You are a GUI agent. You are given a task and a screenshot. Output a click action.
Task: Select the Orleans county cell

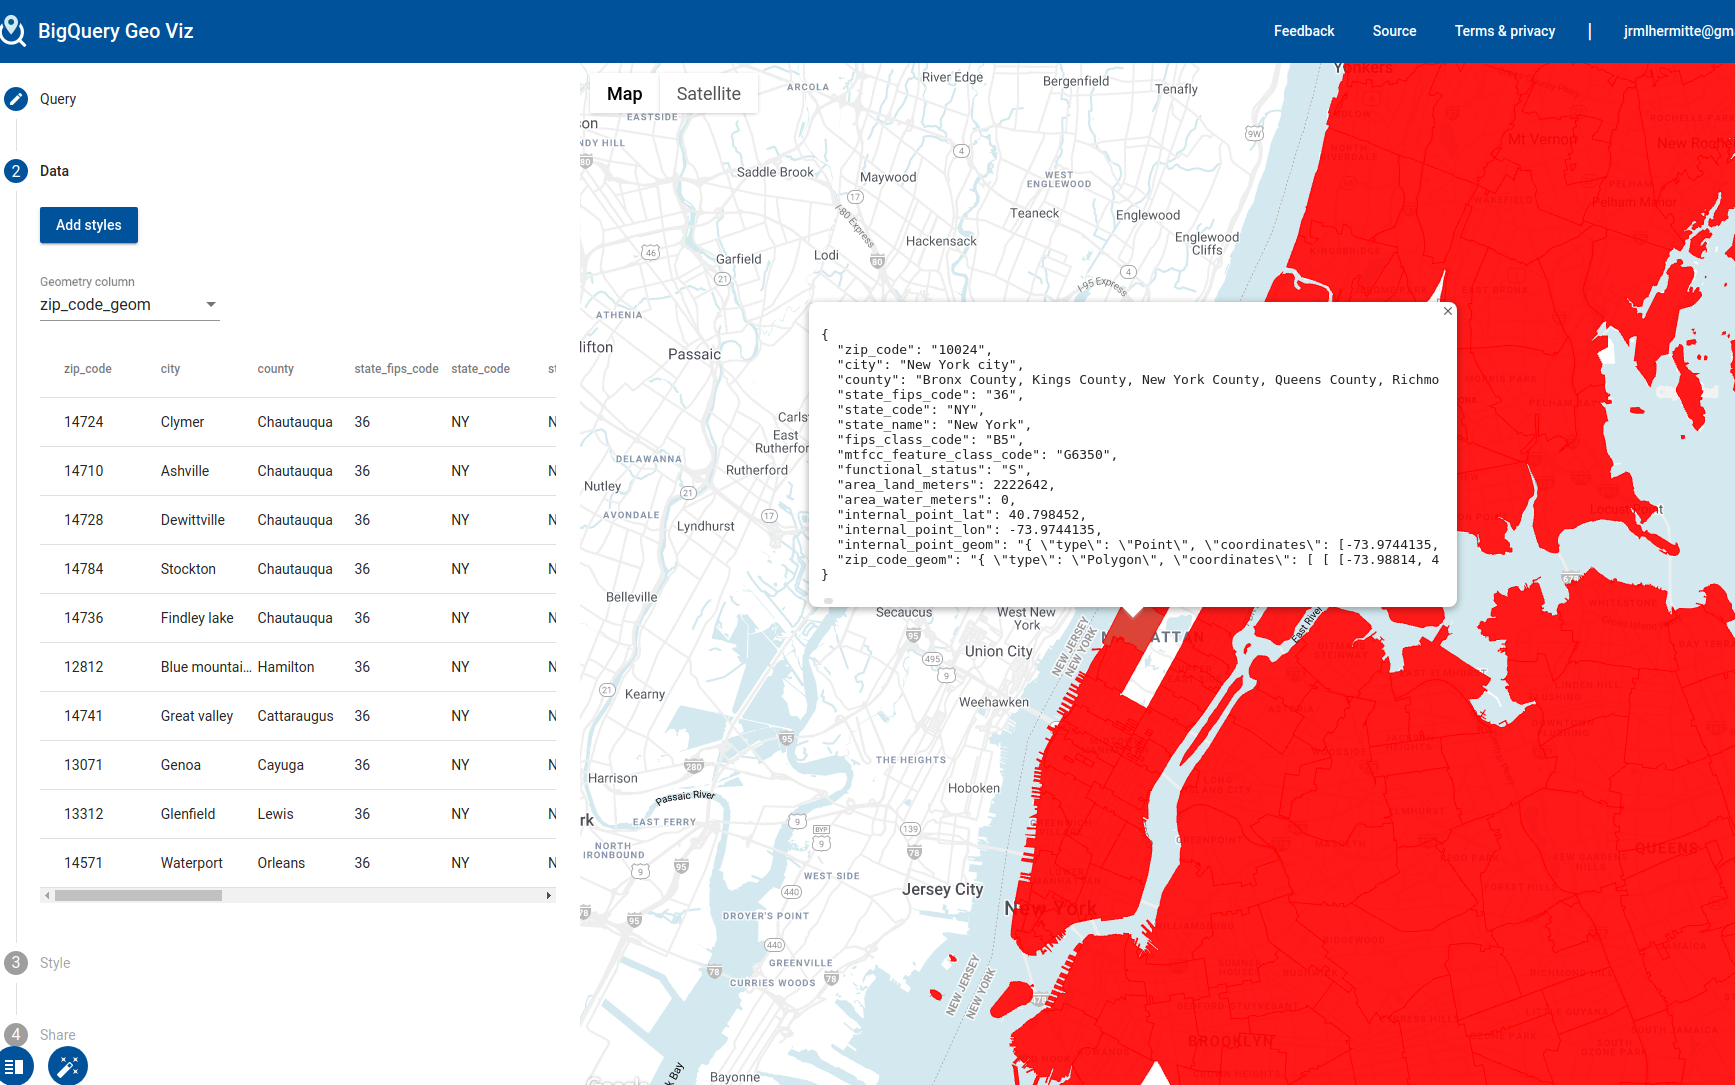pos(281,863)
